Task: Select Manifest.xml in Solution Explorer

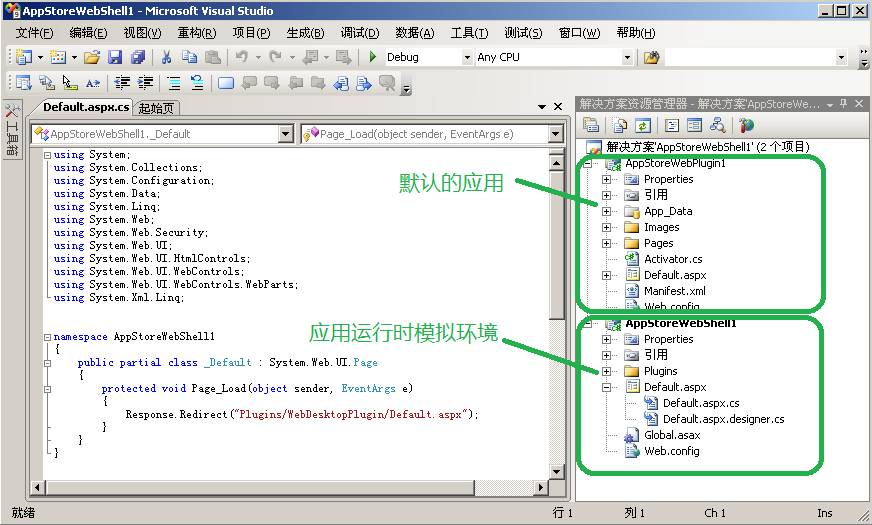Action: coord(675,291)
